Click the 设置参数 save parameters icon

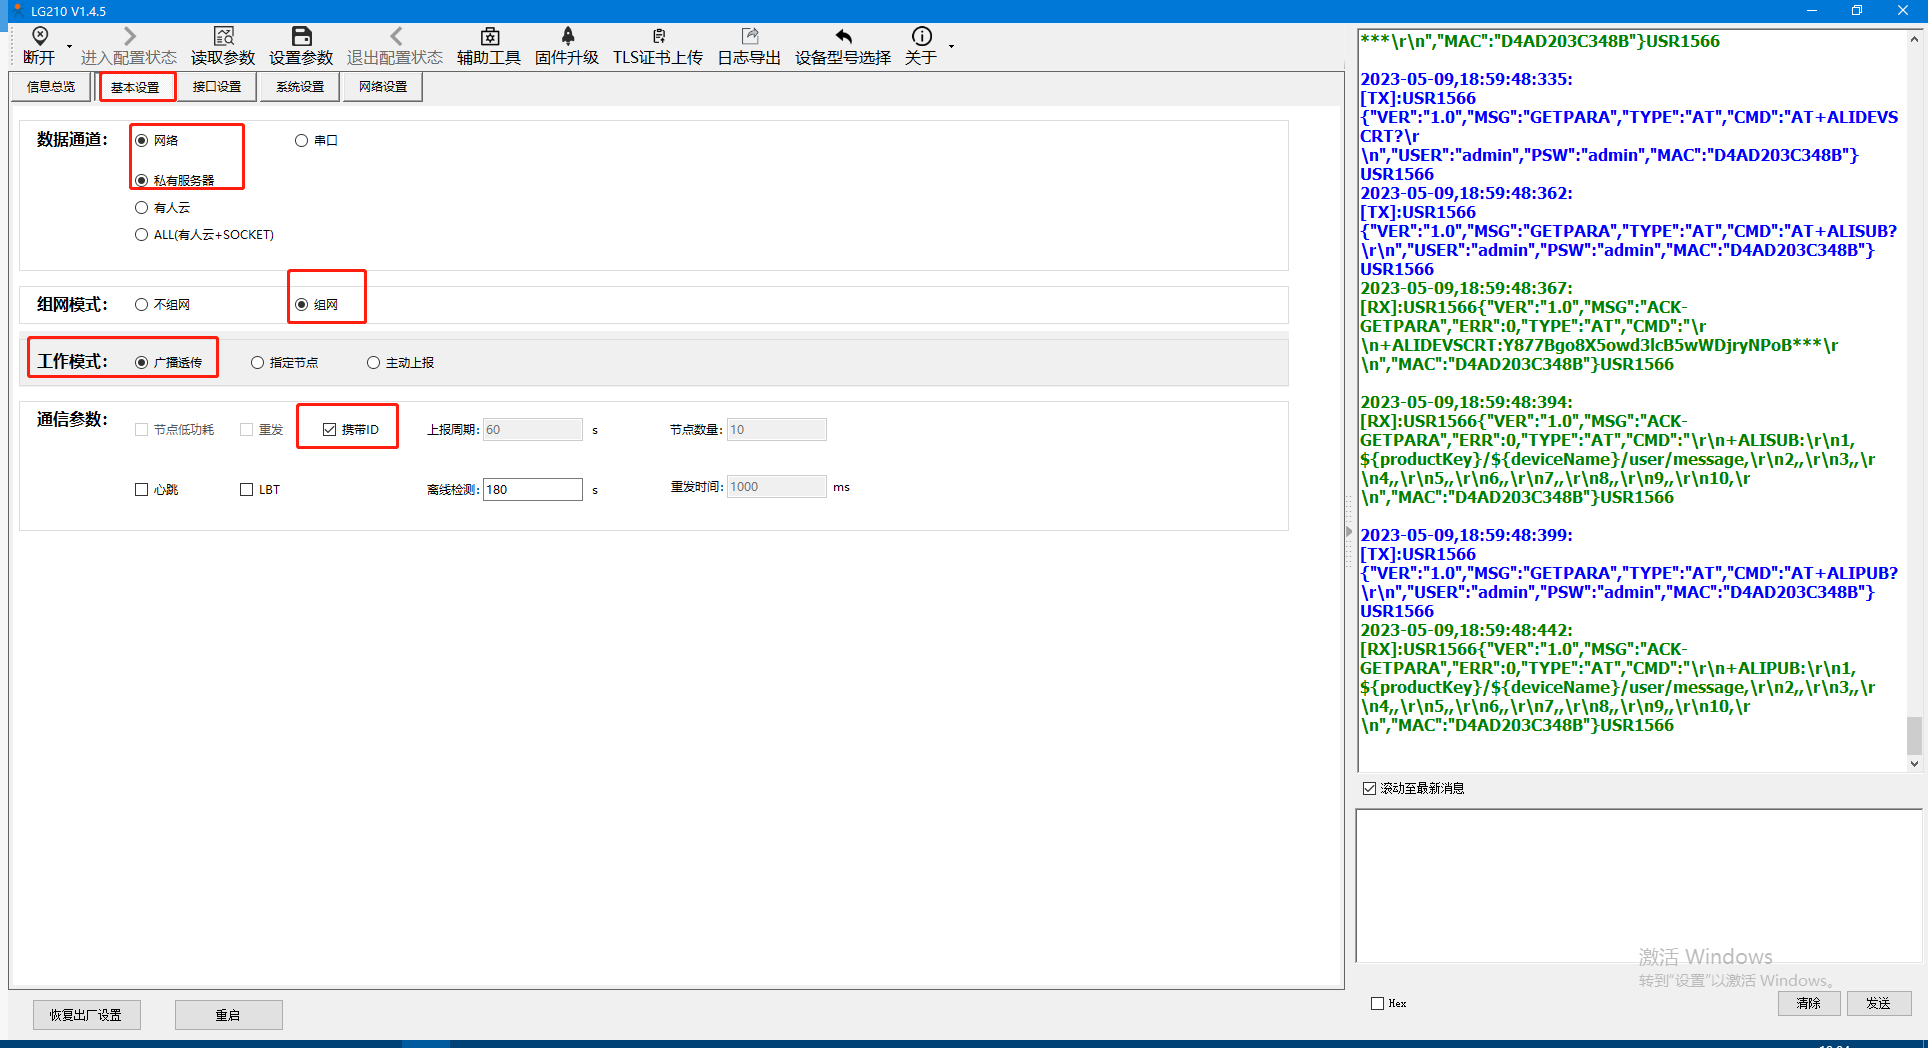click(301, 37)
